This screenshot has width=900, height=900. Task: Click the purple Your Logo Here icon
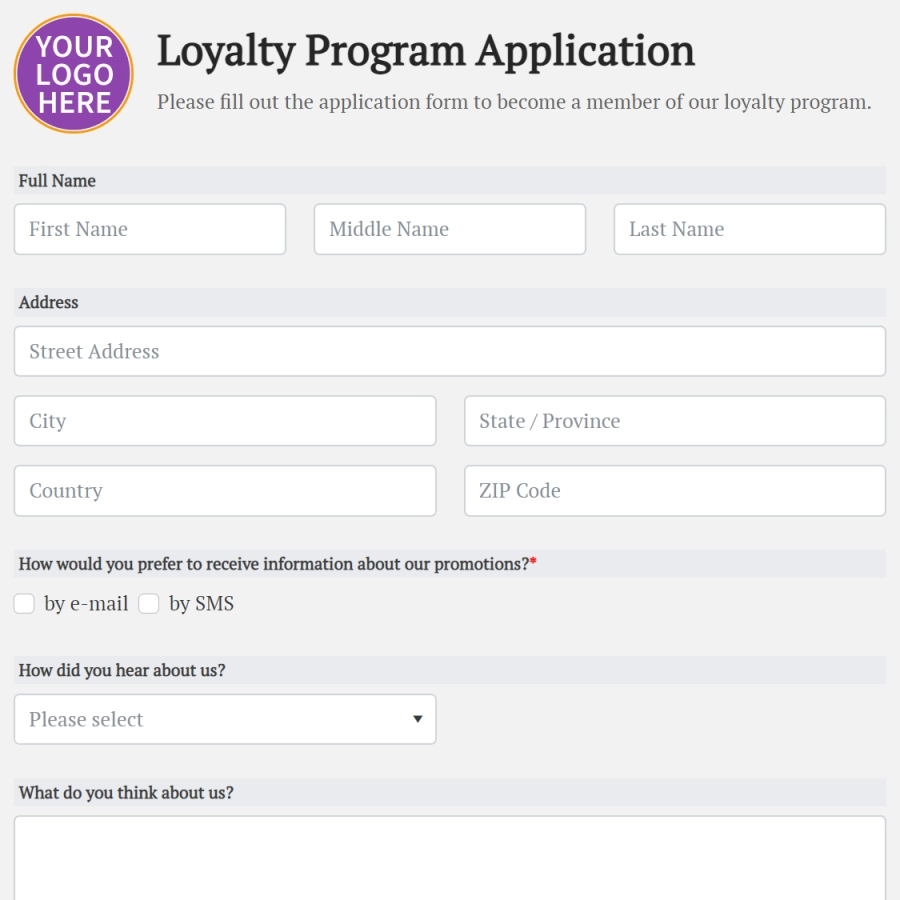tap(73, 73)
